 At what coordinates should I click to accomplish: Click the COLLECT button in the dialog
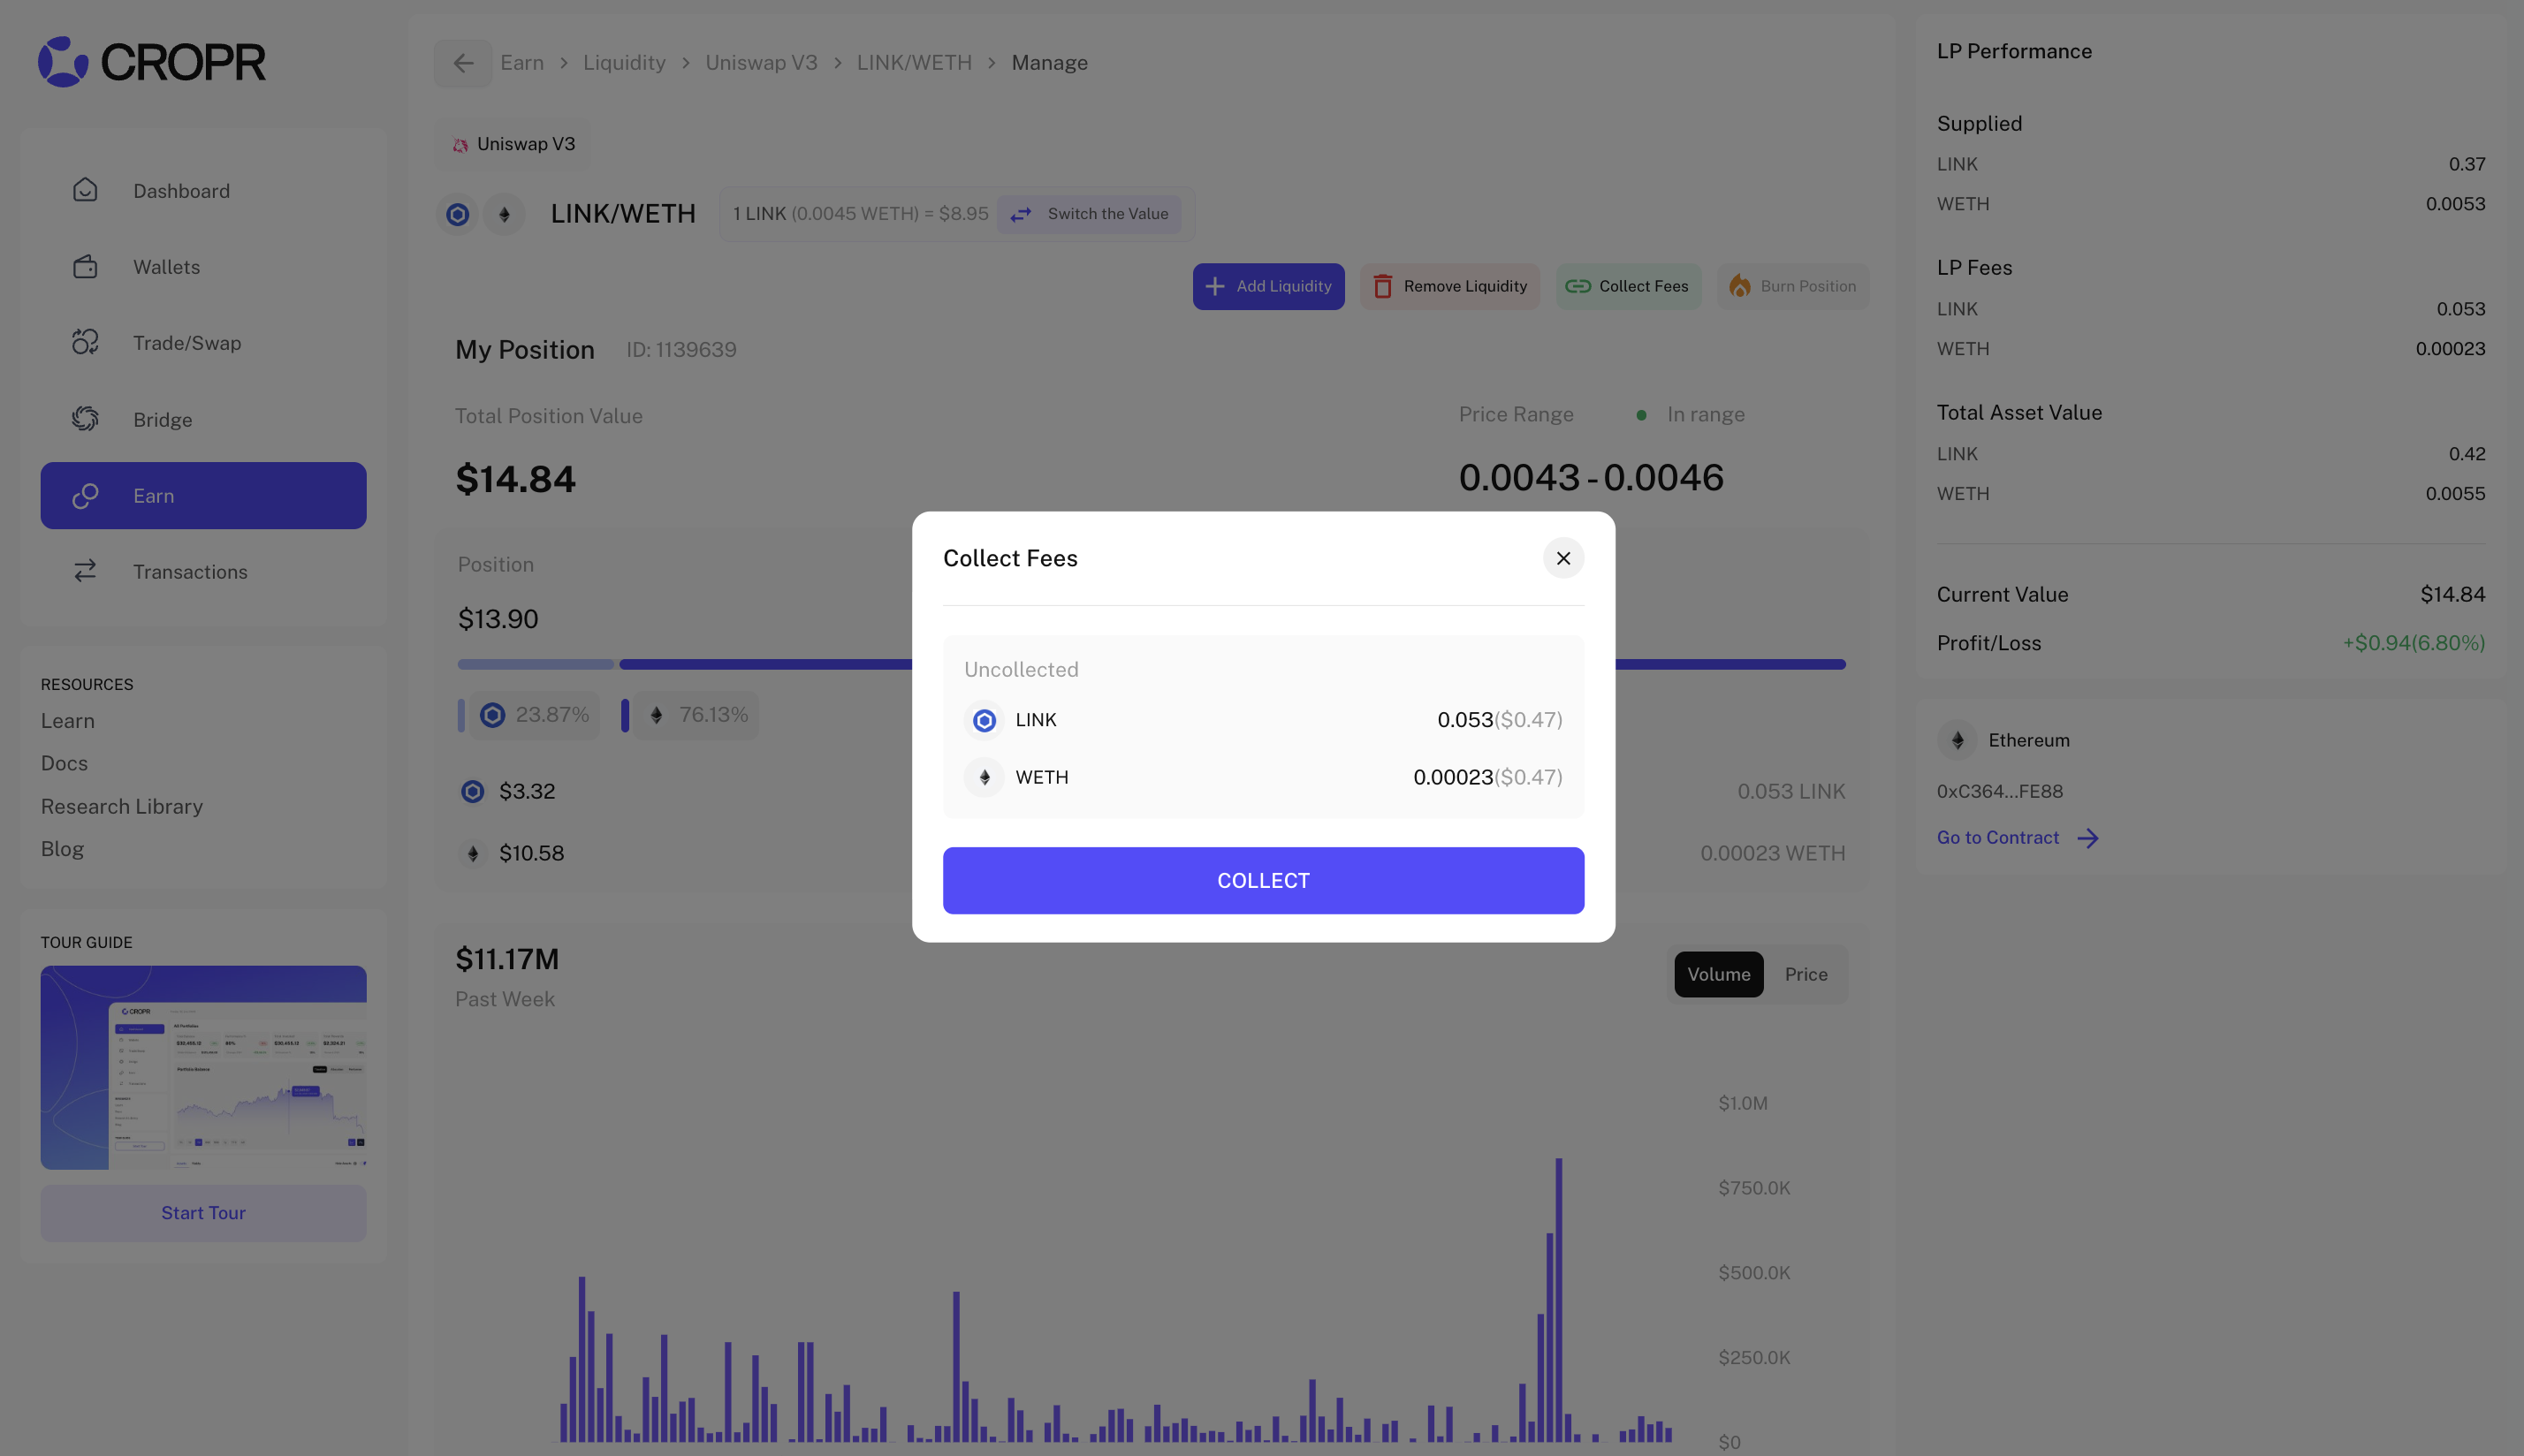point(1263,880)
